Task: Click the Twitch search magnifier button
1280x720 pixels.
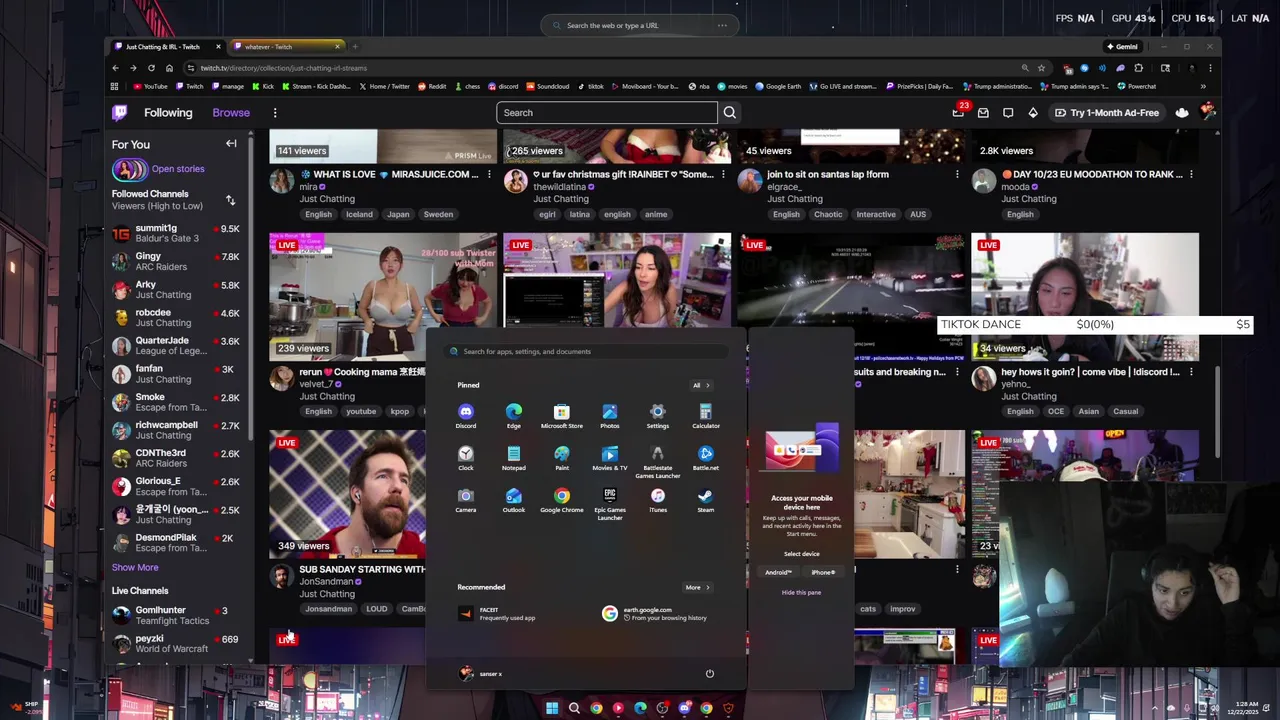Action: click(x=730, y=113)
